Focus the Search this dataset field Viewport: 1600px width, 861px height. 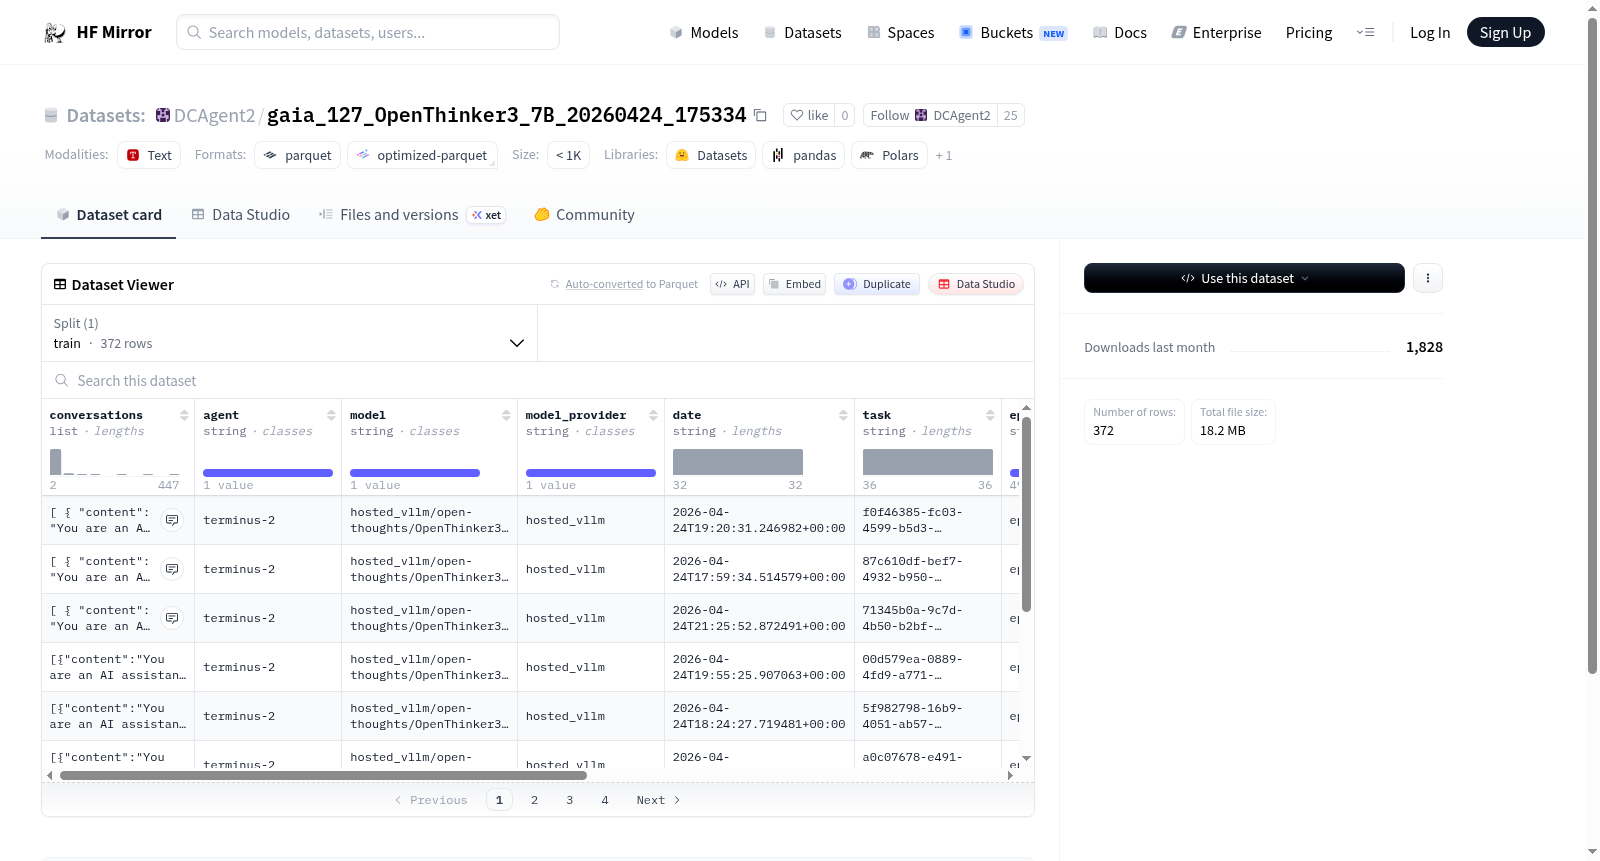538,380
